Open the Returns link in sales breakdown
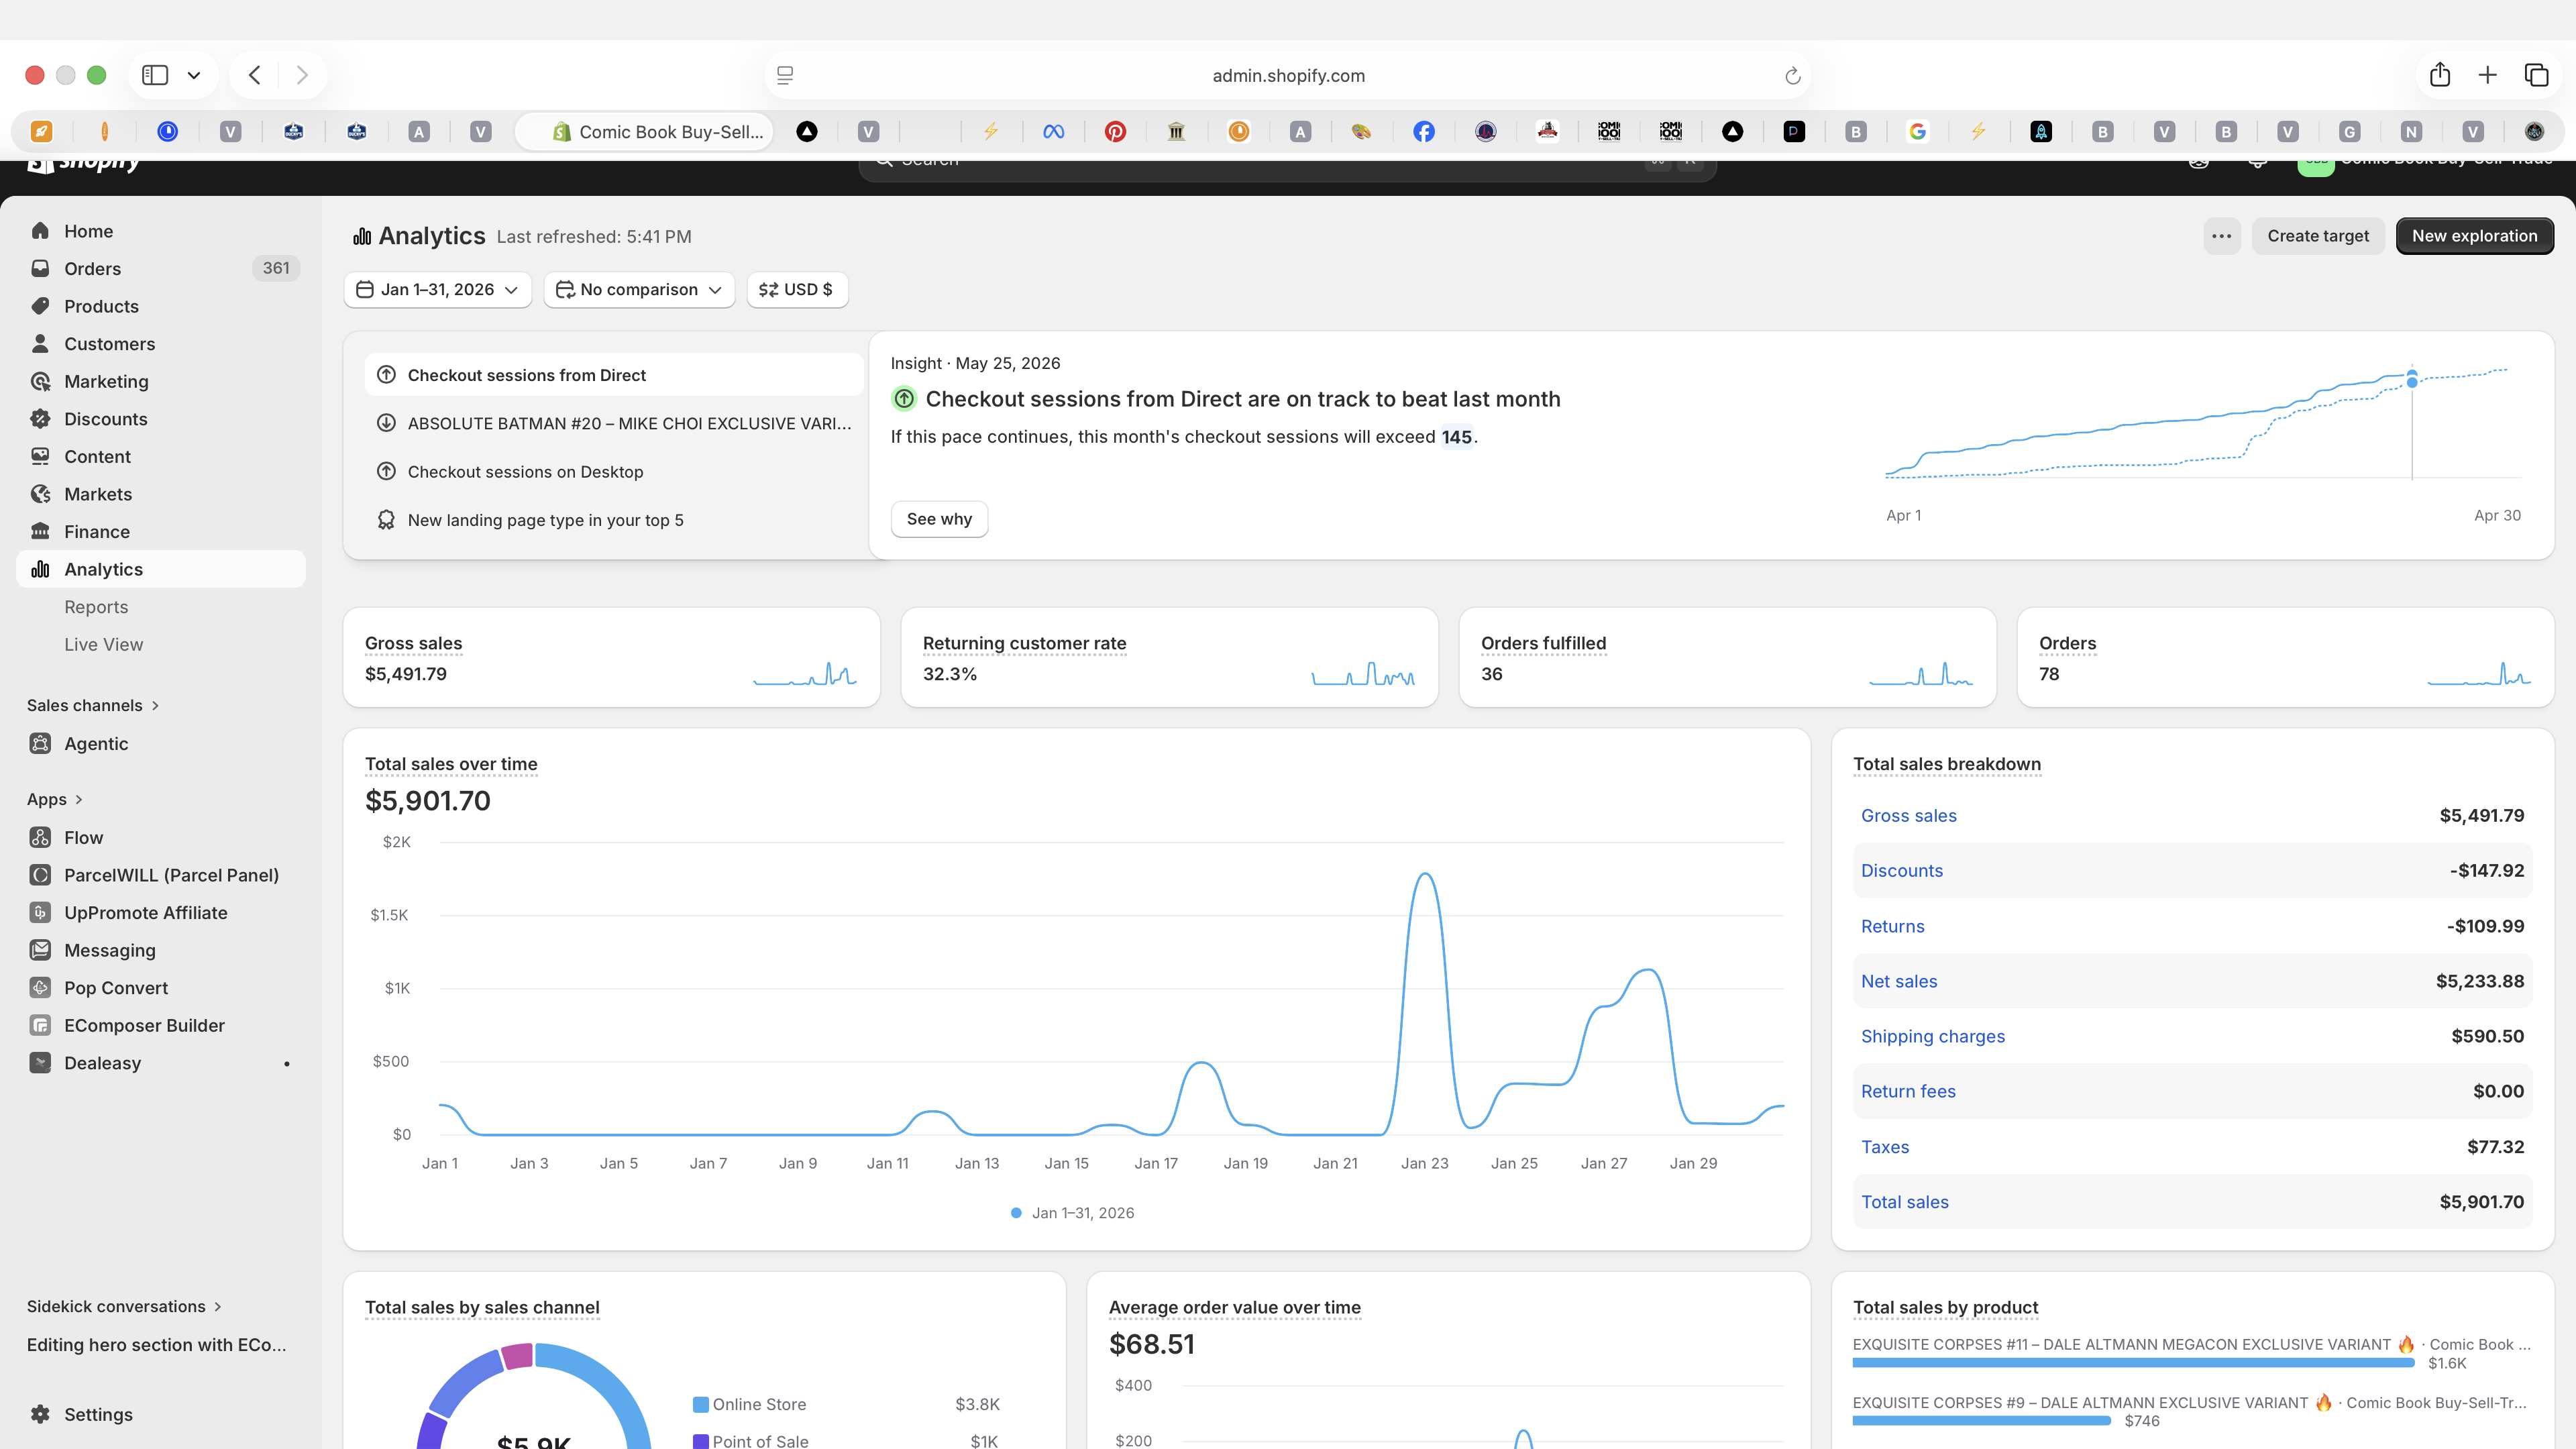The height and width of the screenshot is (1449, 2576). [1893, 926]
